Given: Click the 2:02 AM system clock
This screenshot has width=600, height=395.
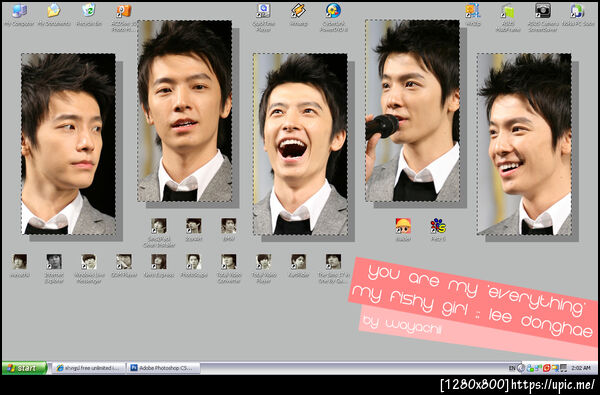Looking at the screenshot, I should tap(580, 368).
